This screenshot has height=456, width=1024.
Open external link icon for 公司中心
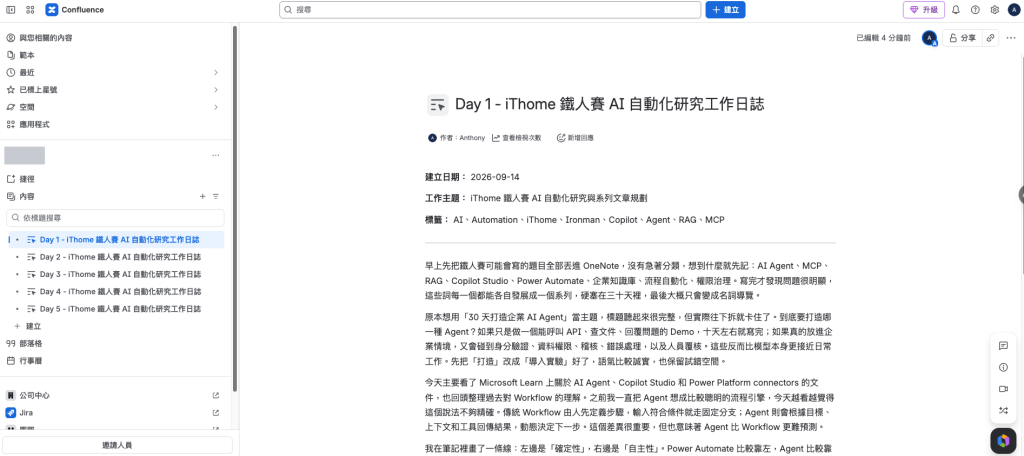tap(216, 396)
